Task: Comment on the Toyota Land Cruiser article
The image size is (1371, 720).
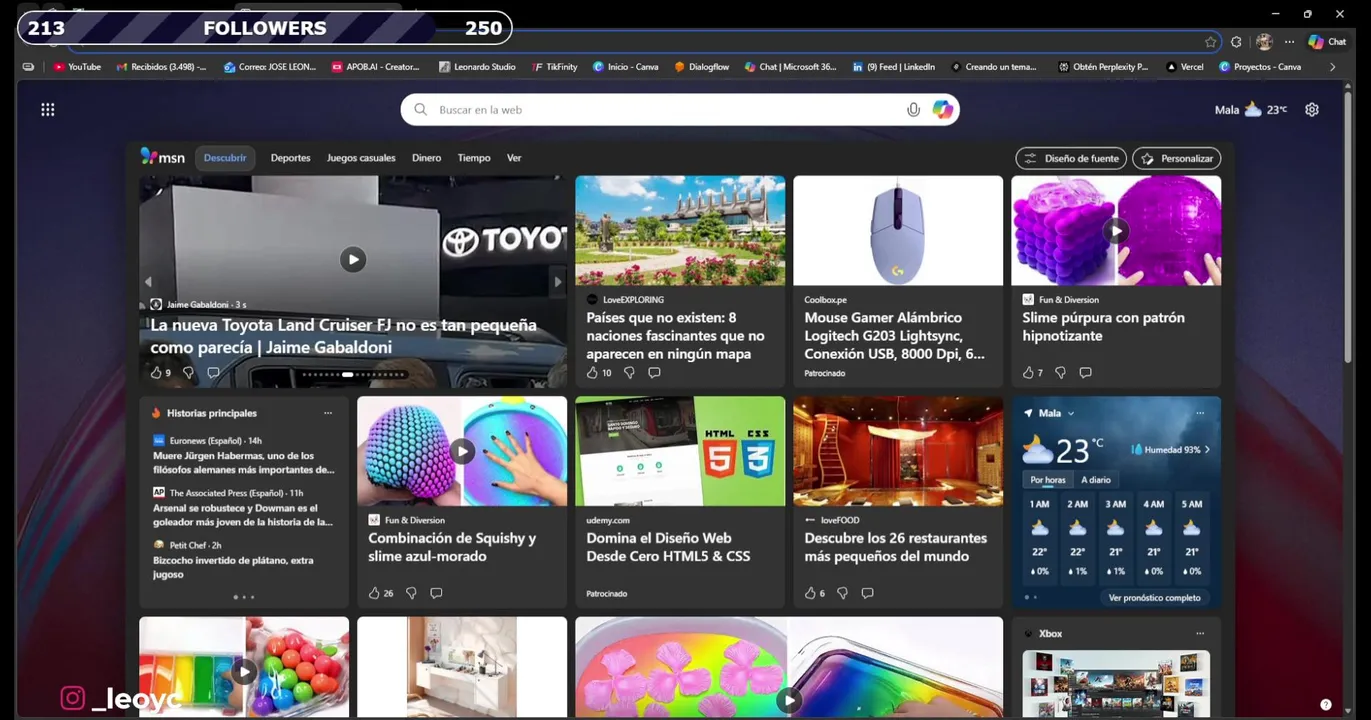Action: (x=213, y=373)
